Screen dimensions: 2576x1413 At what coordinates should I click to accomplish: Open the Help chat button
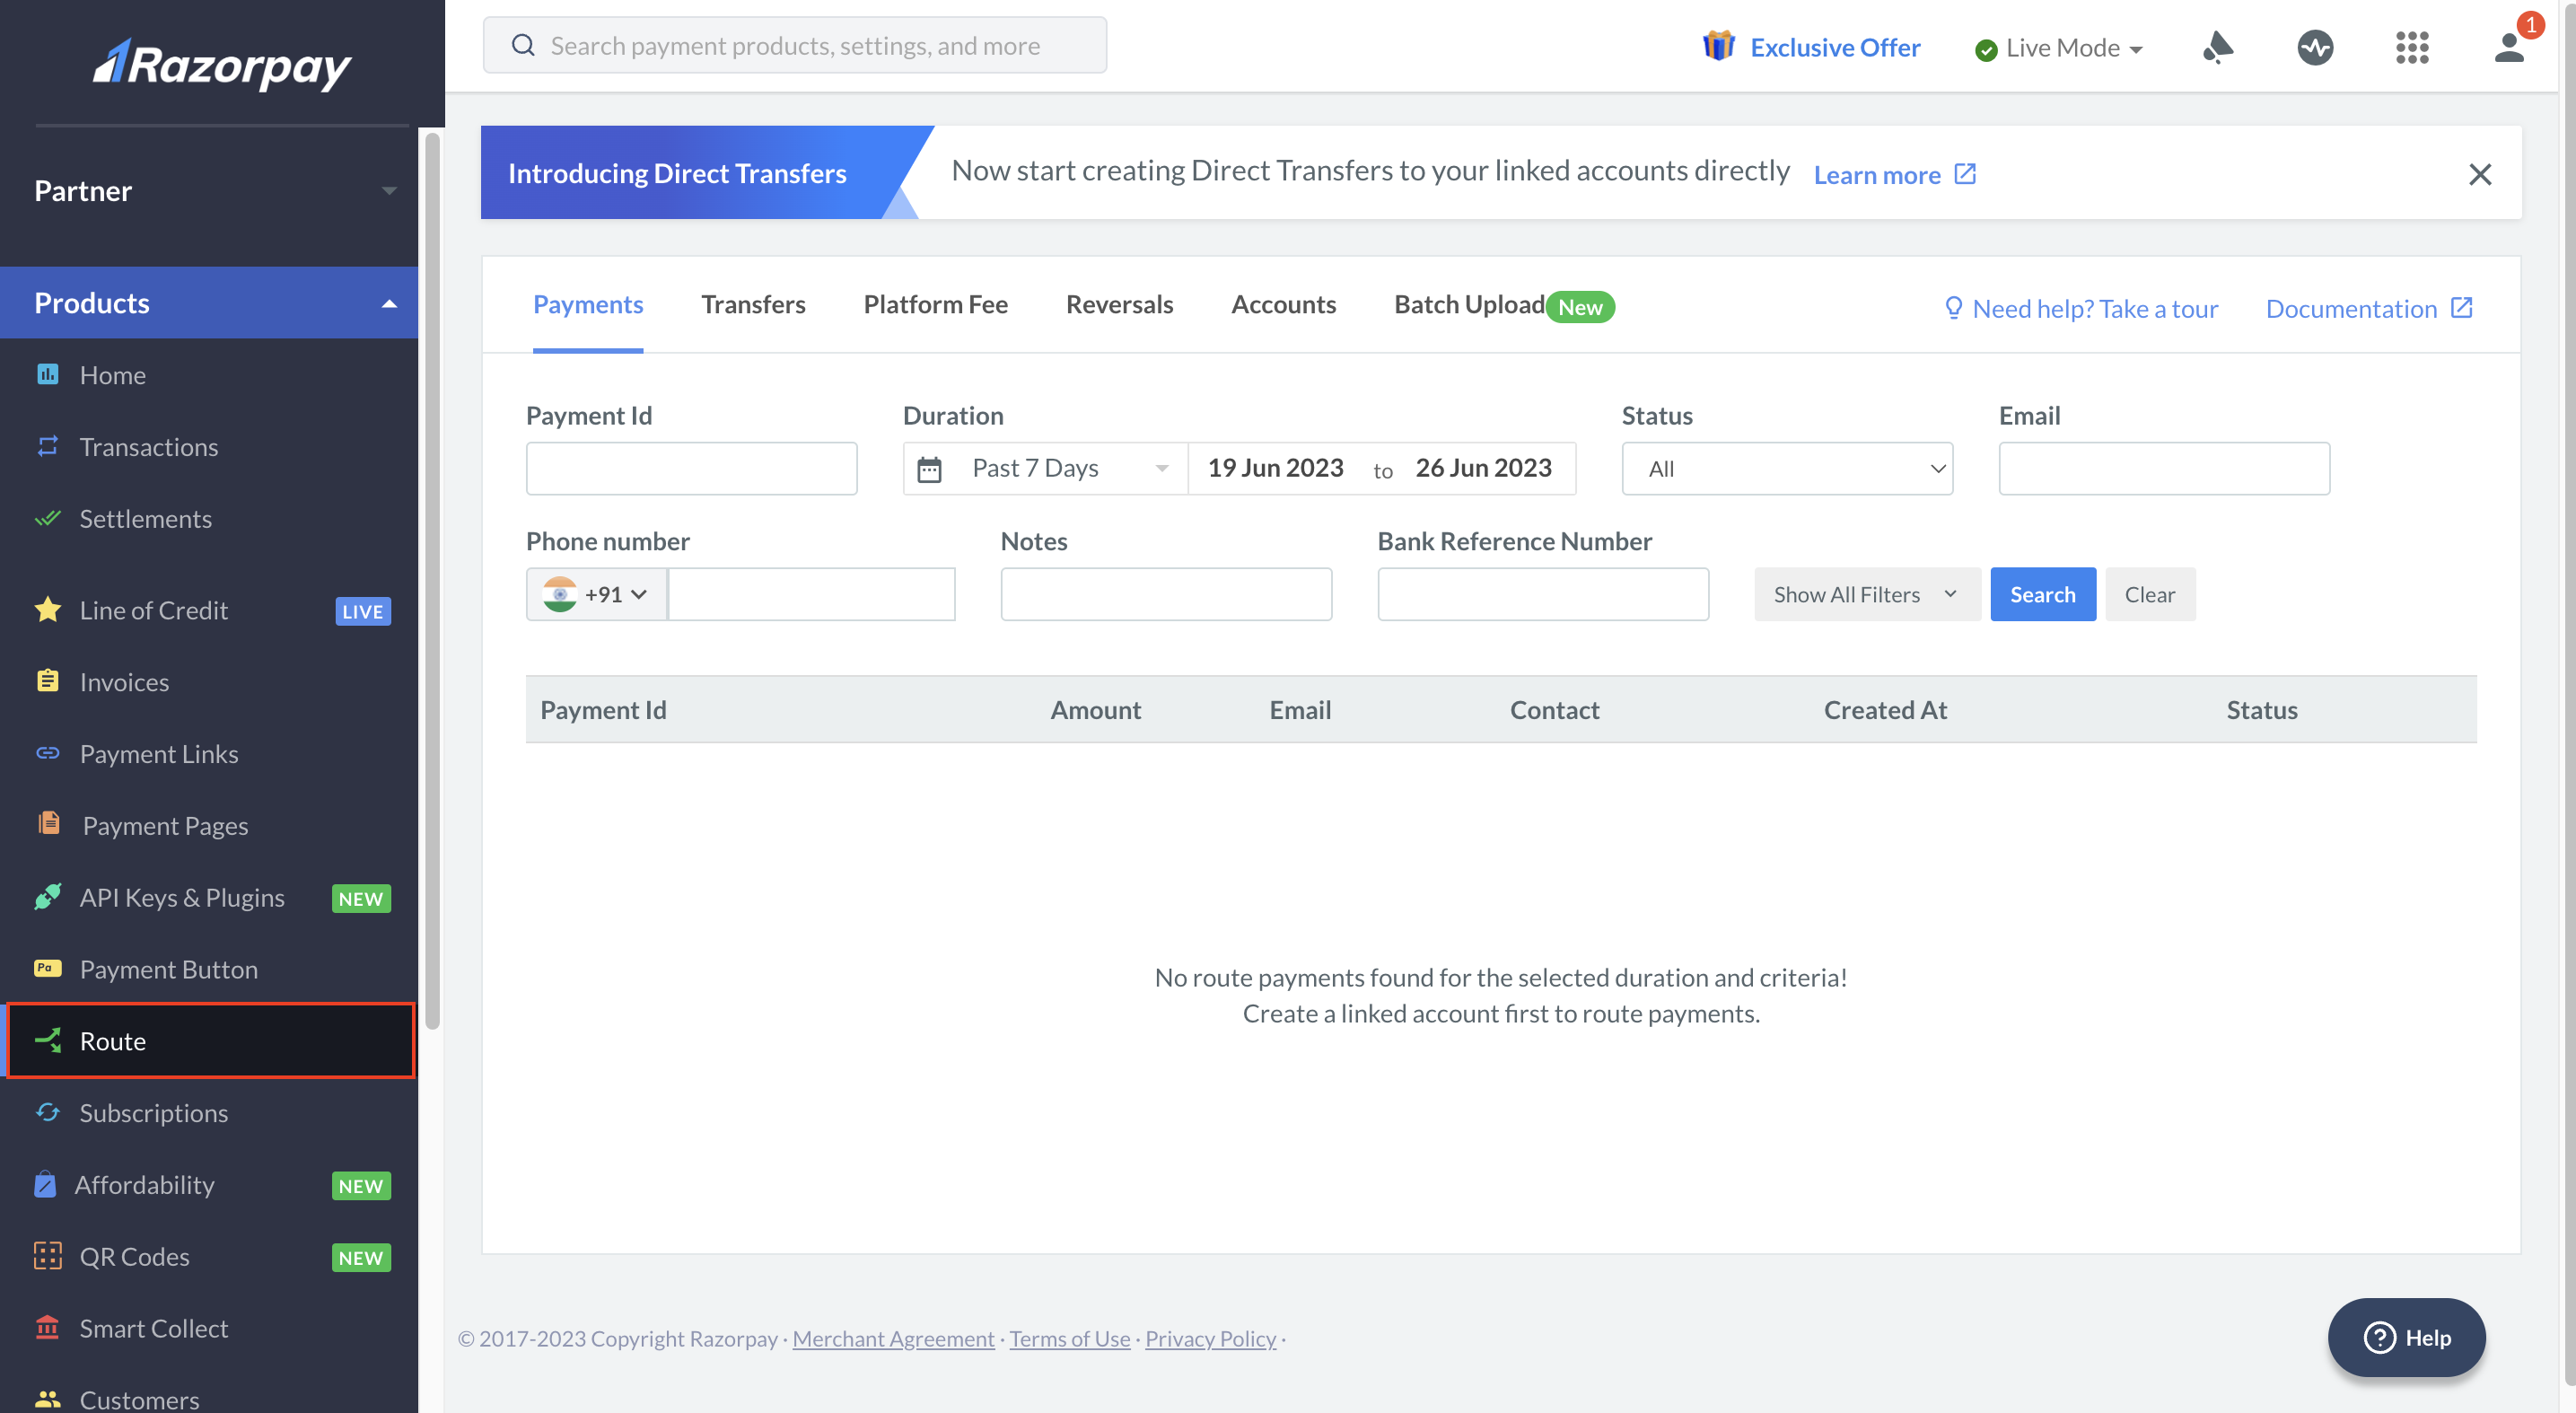pyautogui.click(x=2406, y=1337)
